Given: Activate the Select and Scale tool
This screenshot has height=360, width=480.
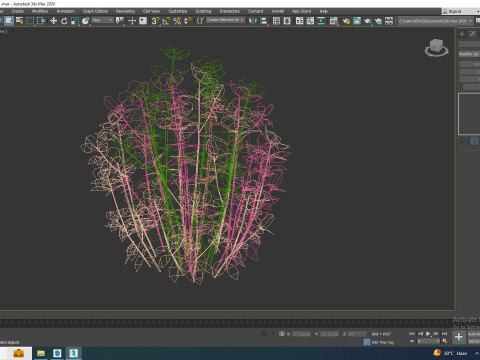Looking at the screenshot, I should 75,21.
